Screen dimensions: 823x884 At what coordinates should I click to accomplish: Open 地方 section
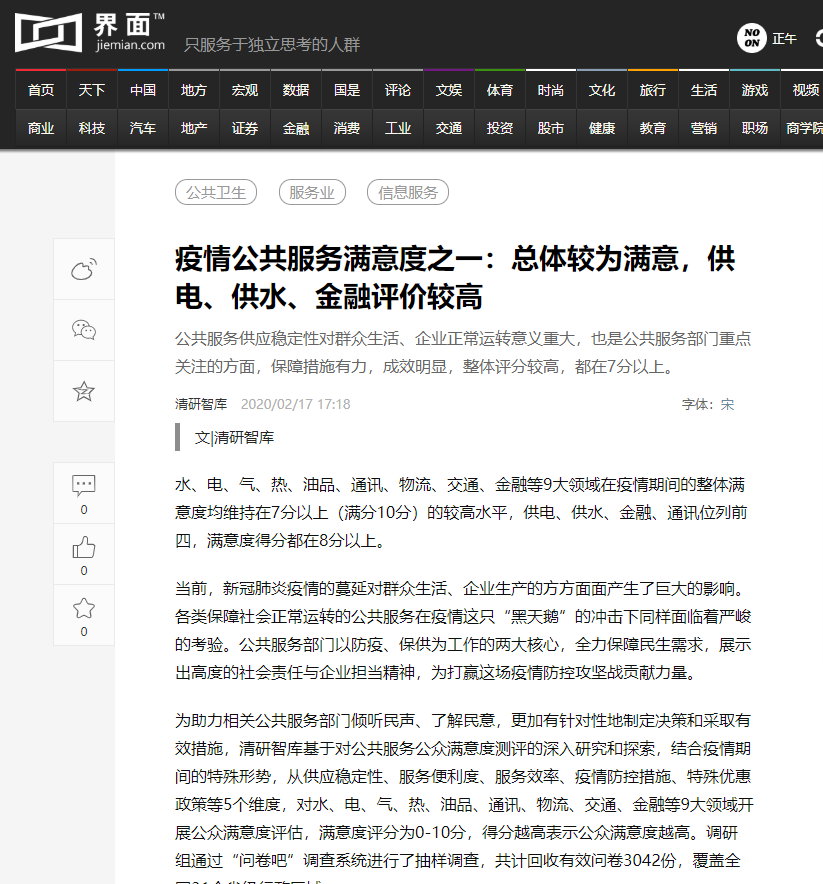[x=194, y=90]
